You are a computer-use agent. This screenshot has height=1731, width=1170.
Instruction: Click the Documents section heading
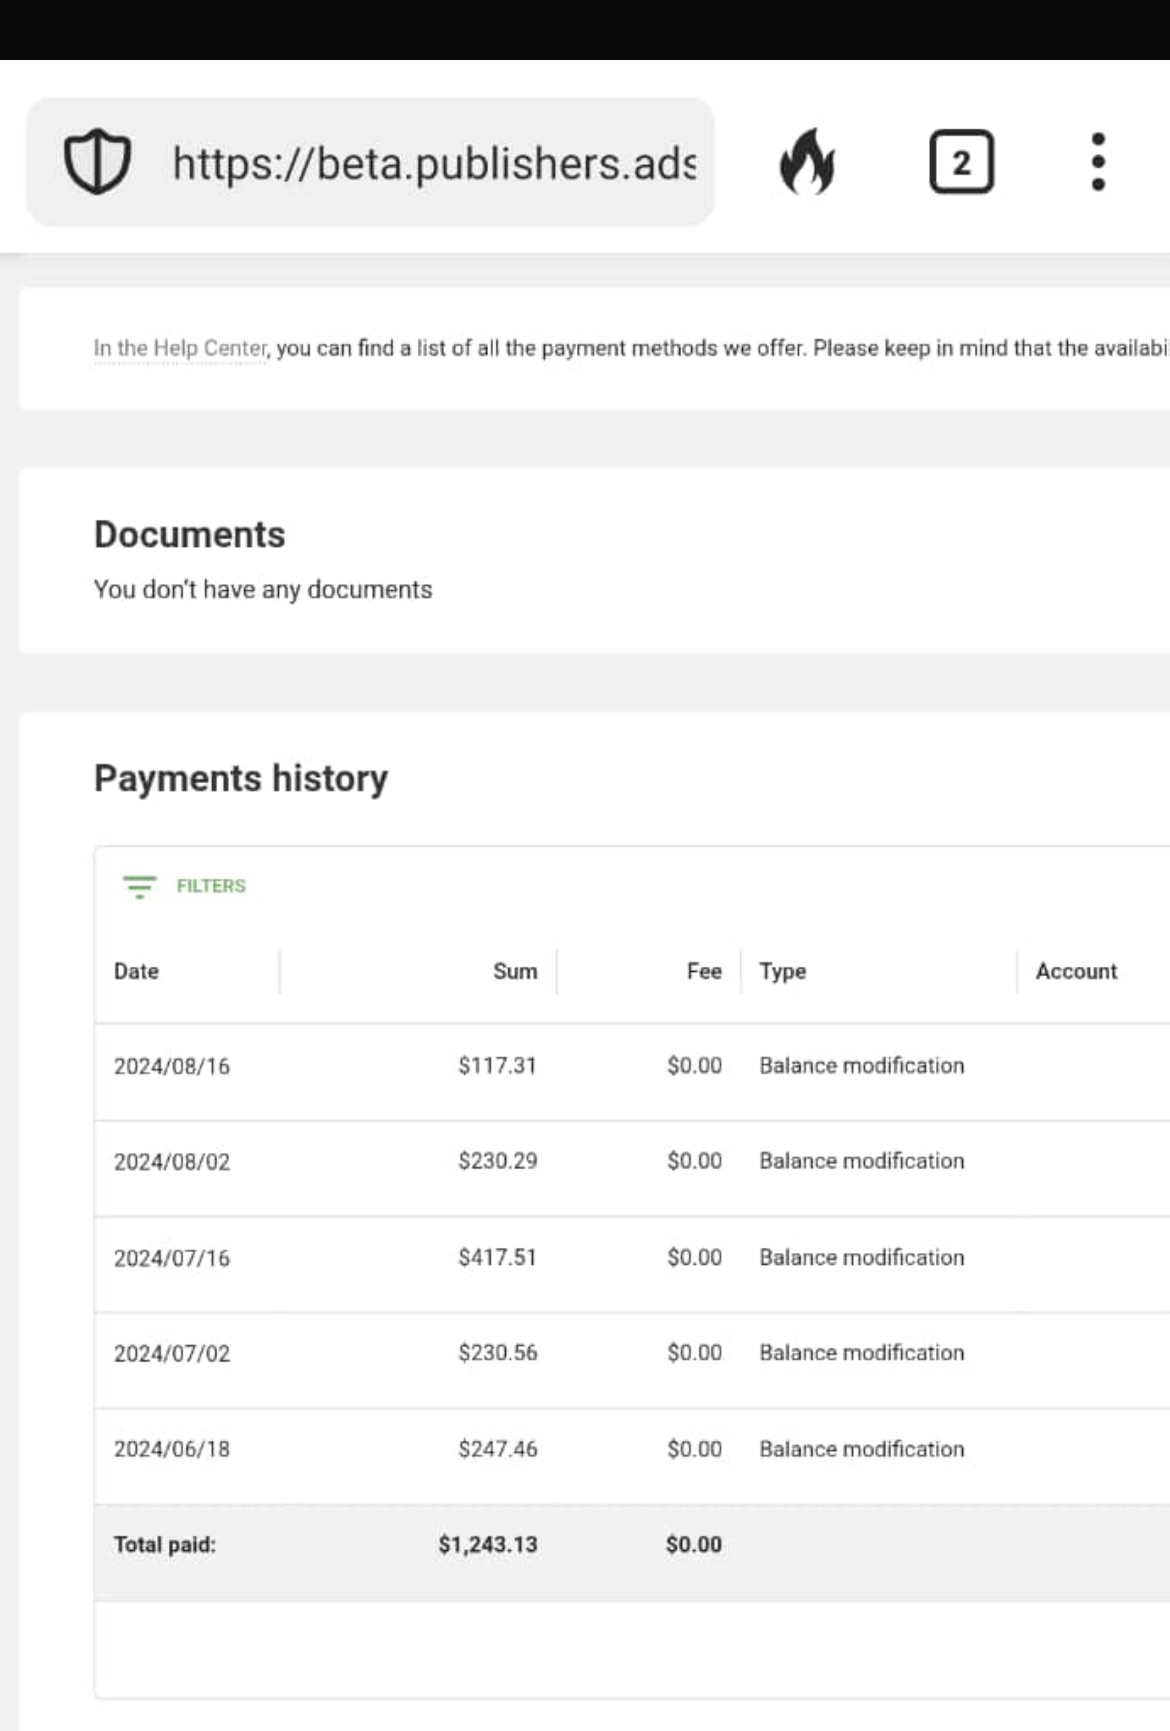click(x=189, y=535)
